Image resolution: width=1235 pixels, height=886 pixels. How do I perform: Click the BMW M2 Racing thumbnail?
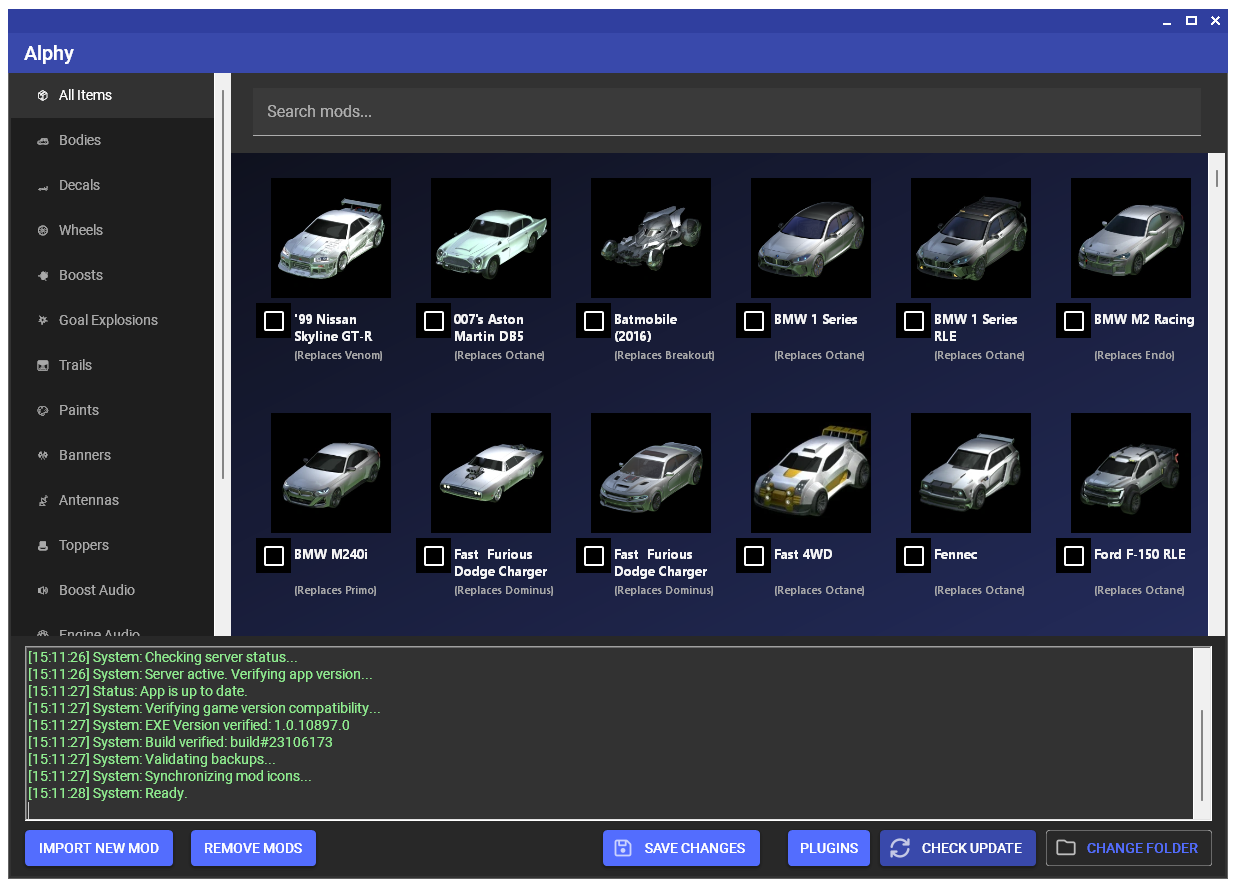click(x=1131, y=238)
